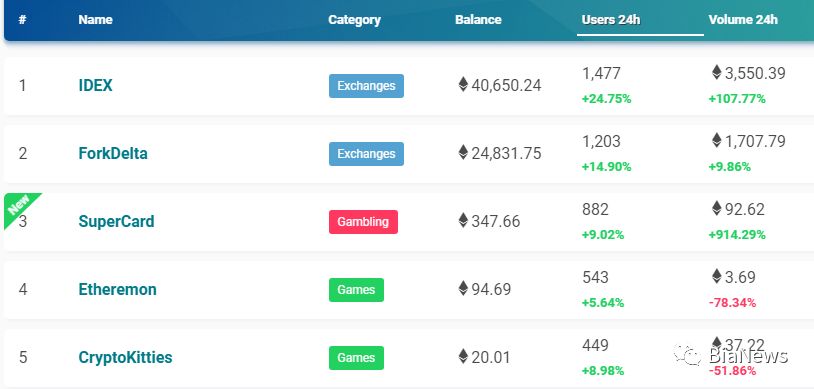The height and width of the screenshot is (389, 814).
Task: Open the IDEX dapp page
Action: tap(95, 85)
